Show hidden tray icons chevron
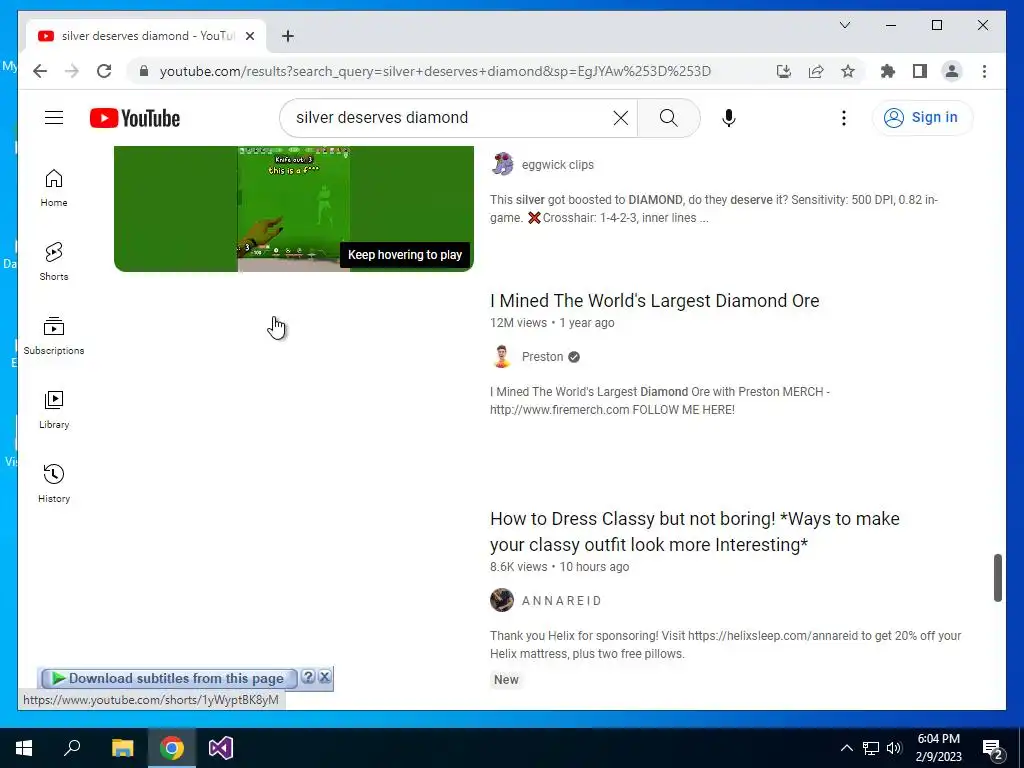The width and height of the screenshot is (1024, 768). click(x=846, y=748)
